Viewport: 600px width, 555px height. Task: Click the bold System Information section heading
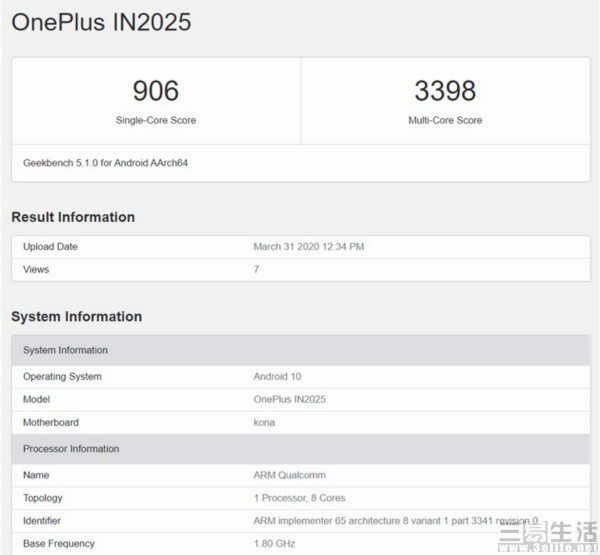(77, 317)
